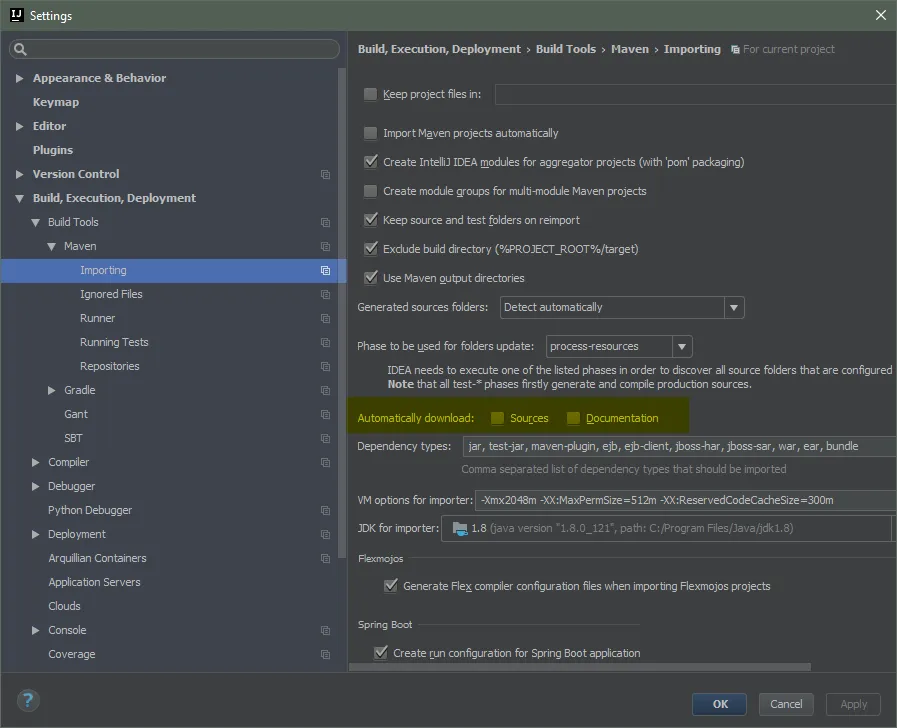This screenshot has width=897, height=728.
Task: Open help with the question mark icon
Action: pos(28,701)
